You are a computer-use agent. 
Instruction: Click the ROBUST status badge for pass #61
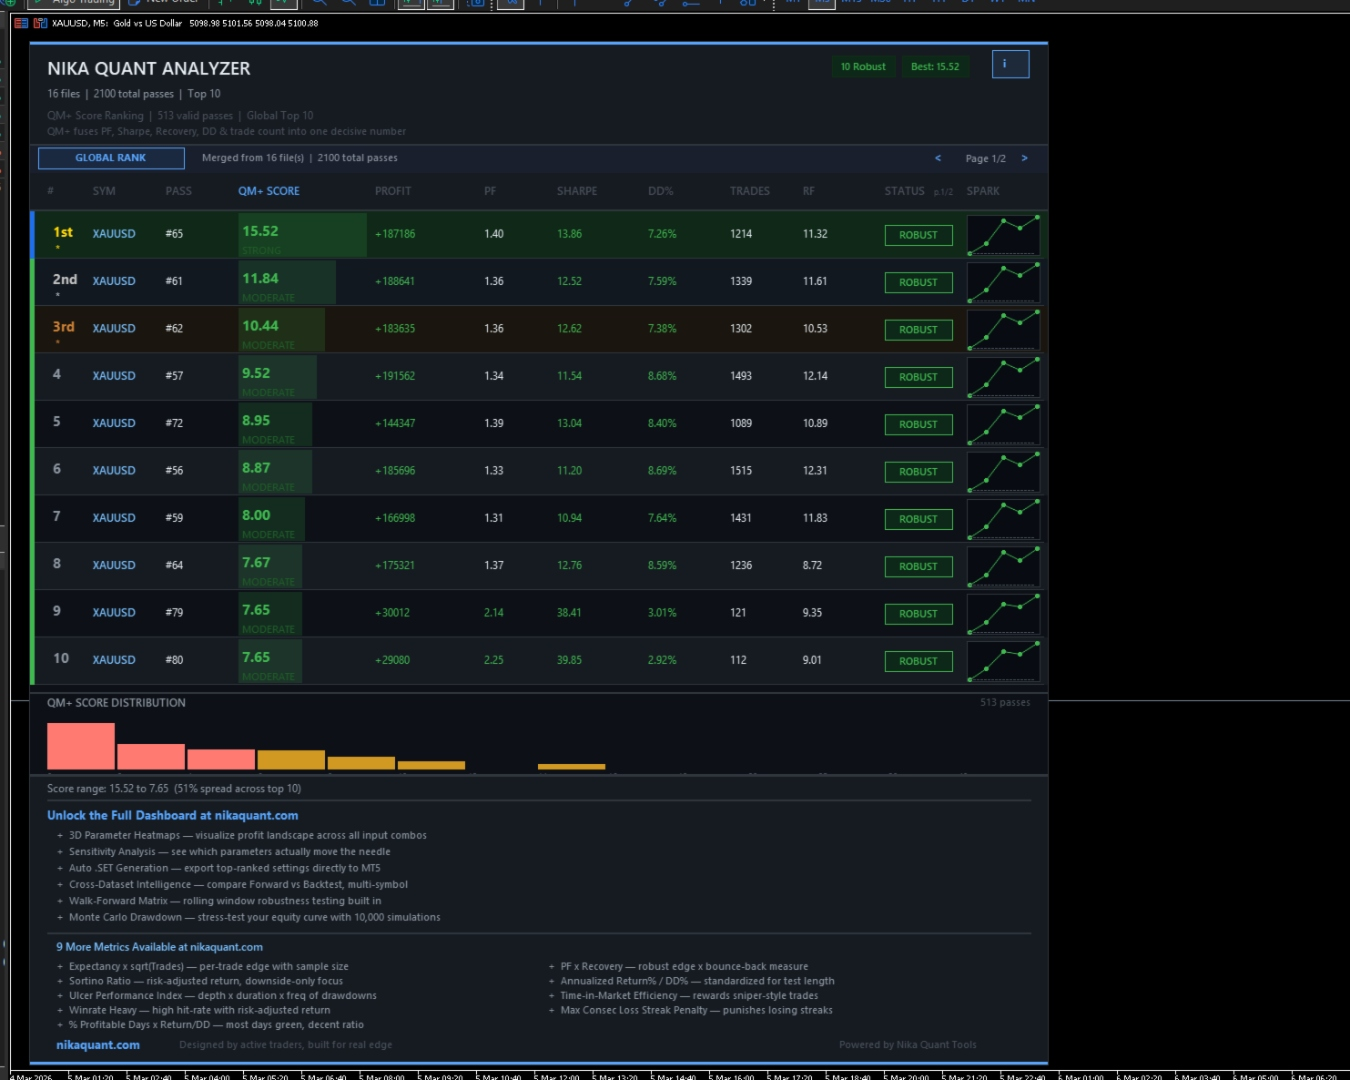[x=918, y=282]
